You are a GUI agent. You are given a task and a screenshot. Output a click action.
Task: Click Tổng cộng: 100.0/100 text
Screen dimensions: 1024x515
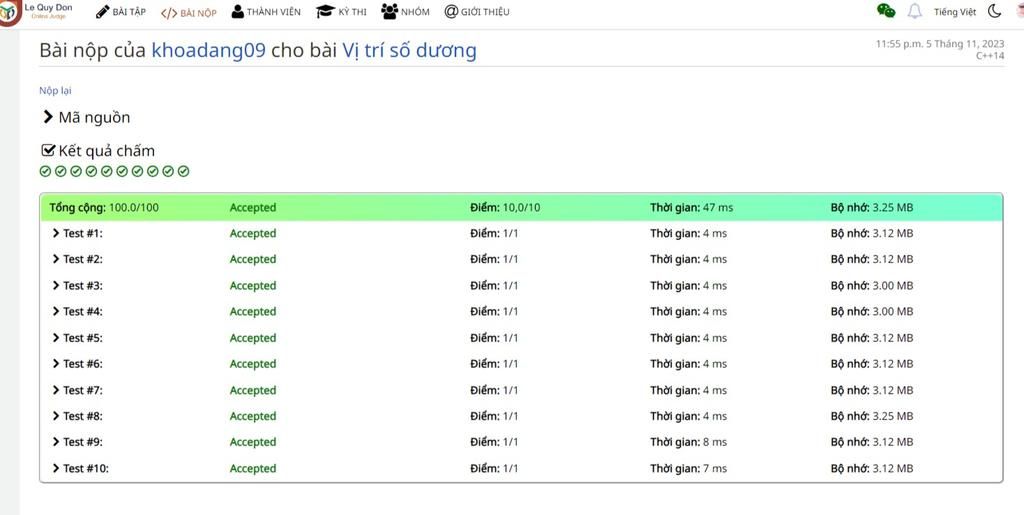click(104, 208)
